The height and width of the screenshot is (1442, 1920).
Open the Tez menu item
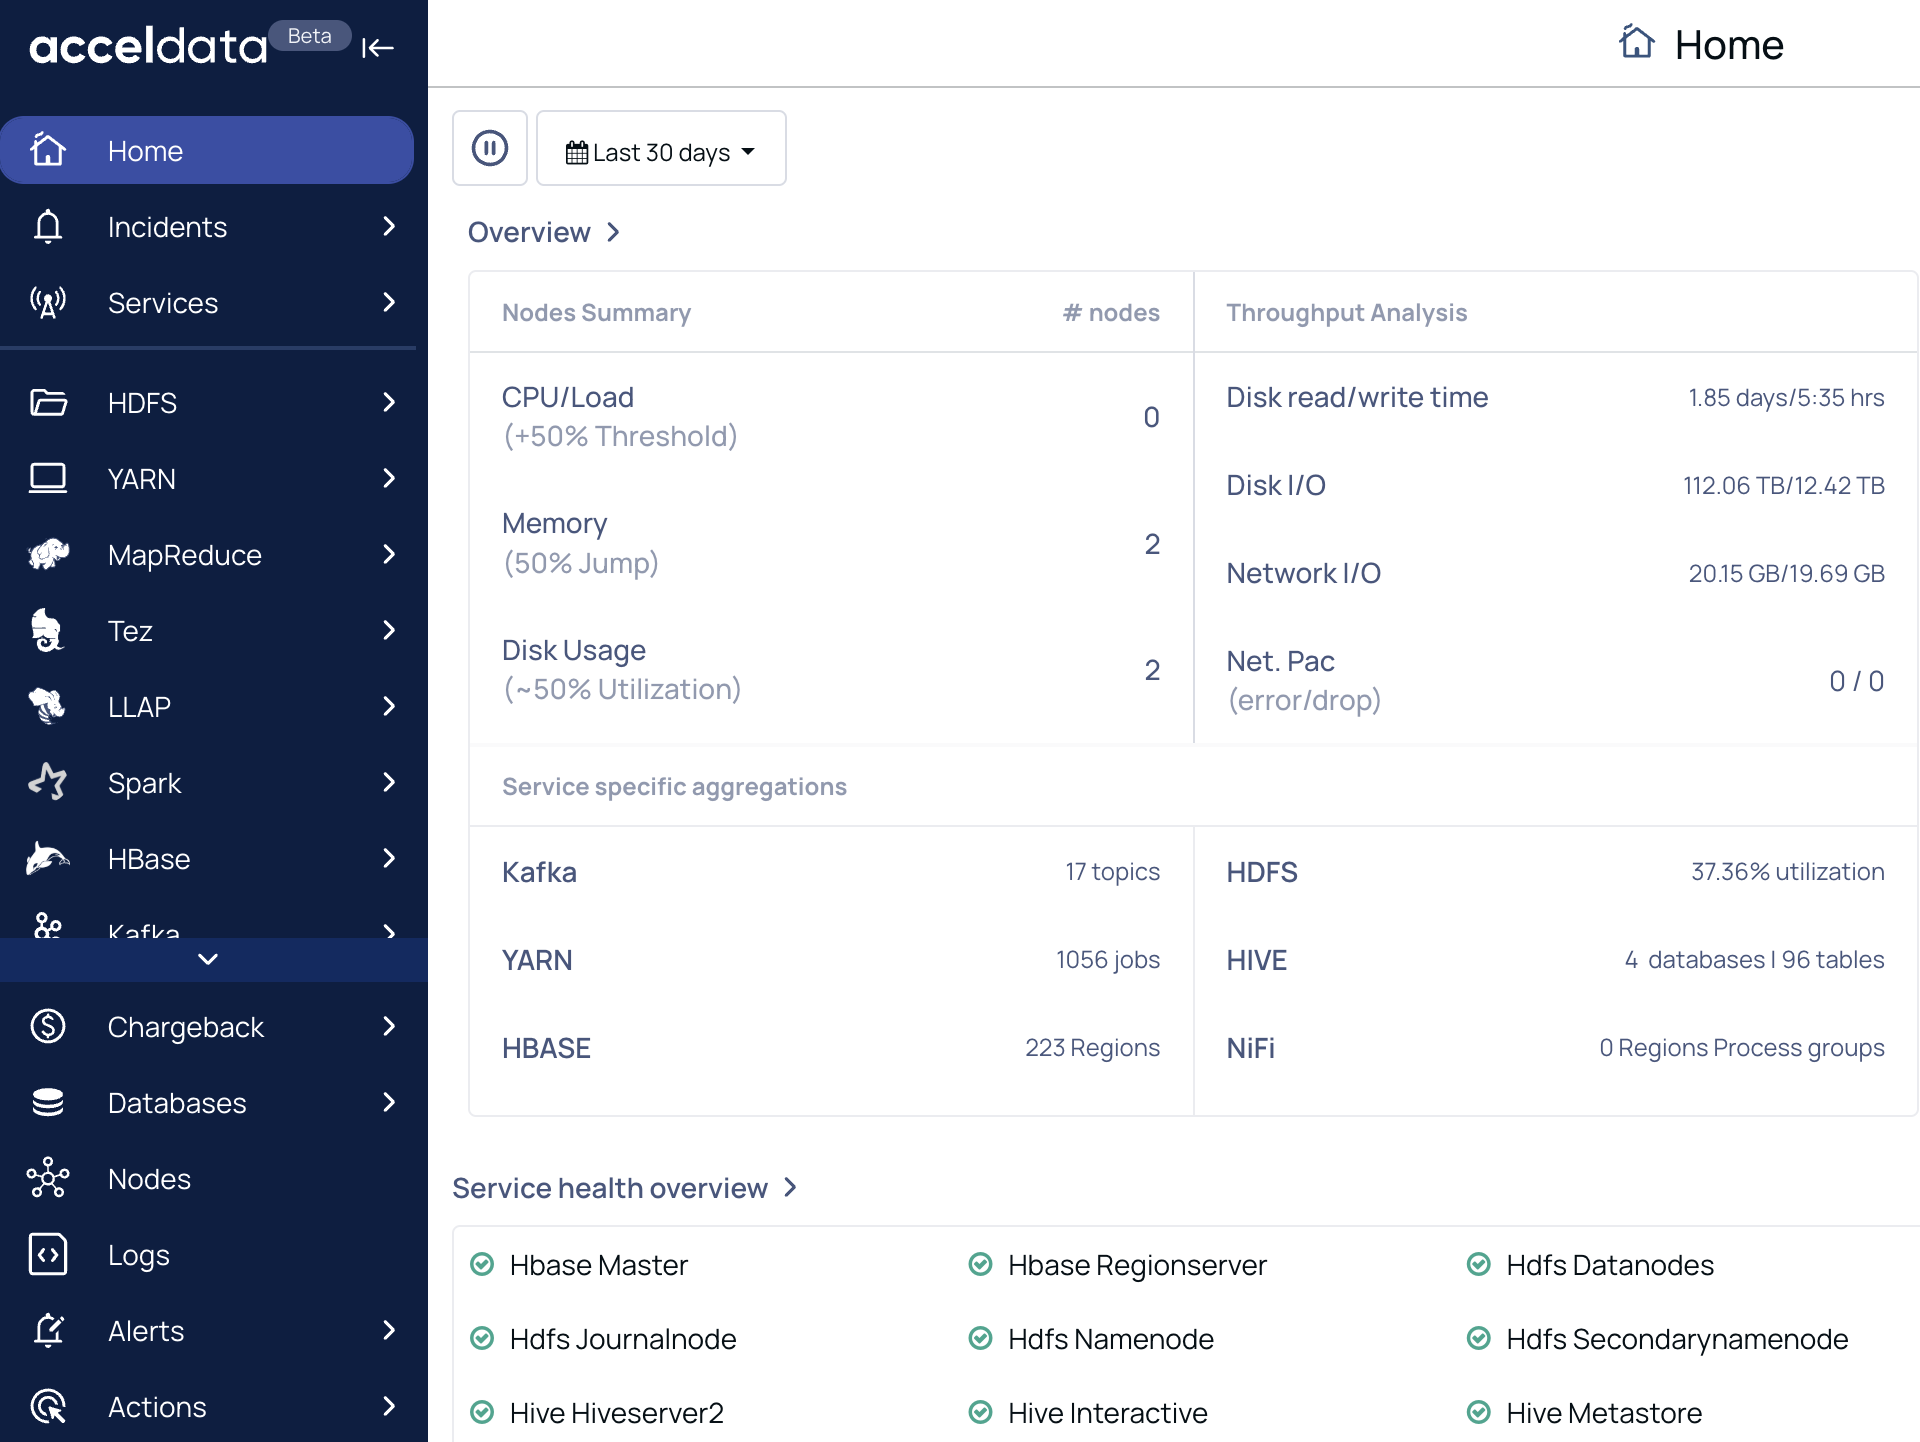(x=207, y=630)
